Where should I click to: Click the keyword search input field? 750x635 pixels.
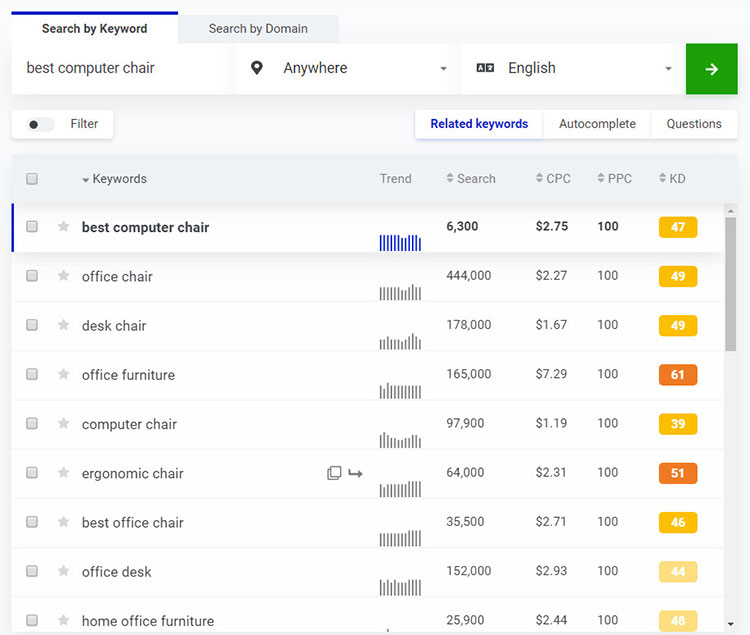[123, 69]
